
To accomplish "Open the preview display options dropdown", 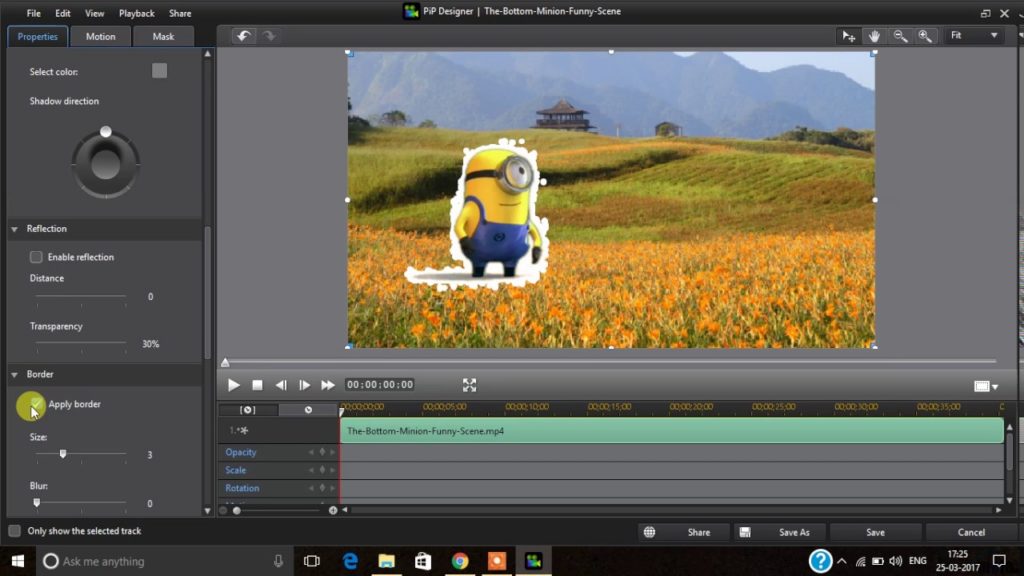I will click(986, 387).
